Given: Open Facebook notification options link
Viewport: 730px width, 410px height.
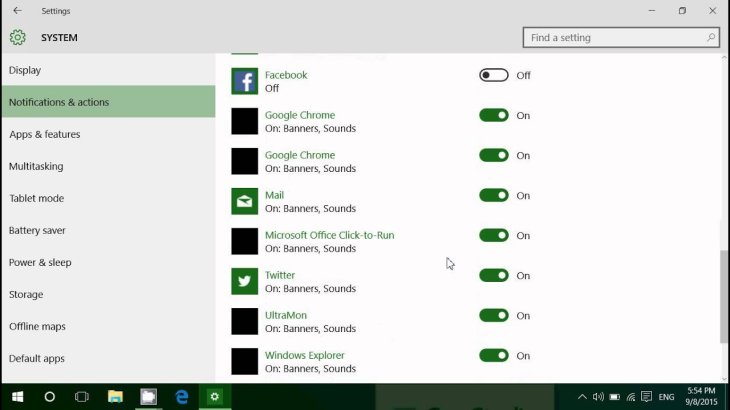Looking at the screenshot, I should tap(286, 75).
